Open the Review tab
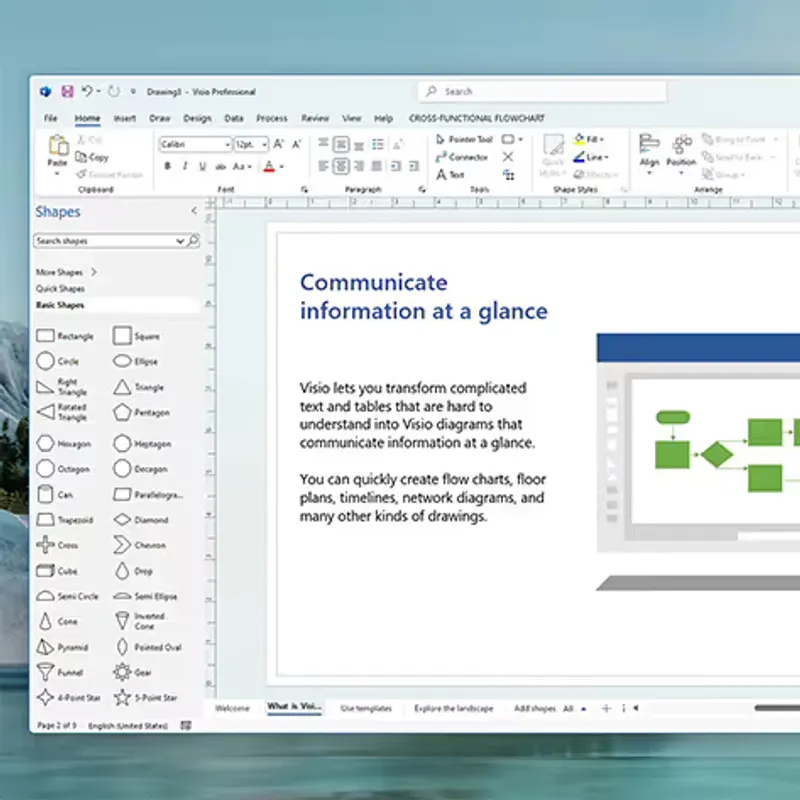 point(315,118)
